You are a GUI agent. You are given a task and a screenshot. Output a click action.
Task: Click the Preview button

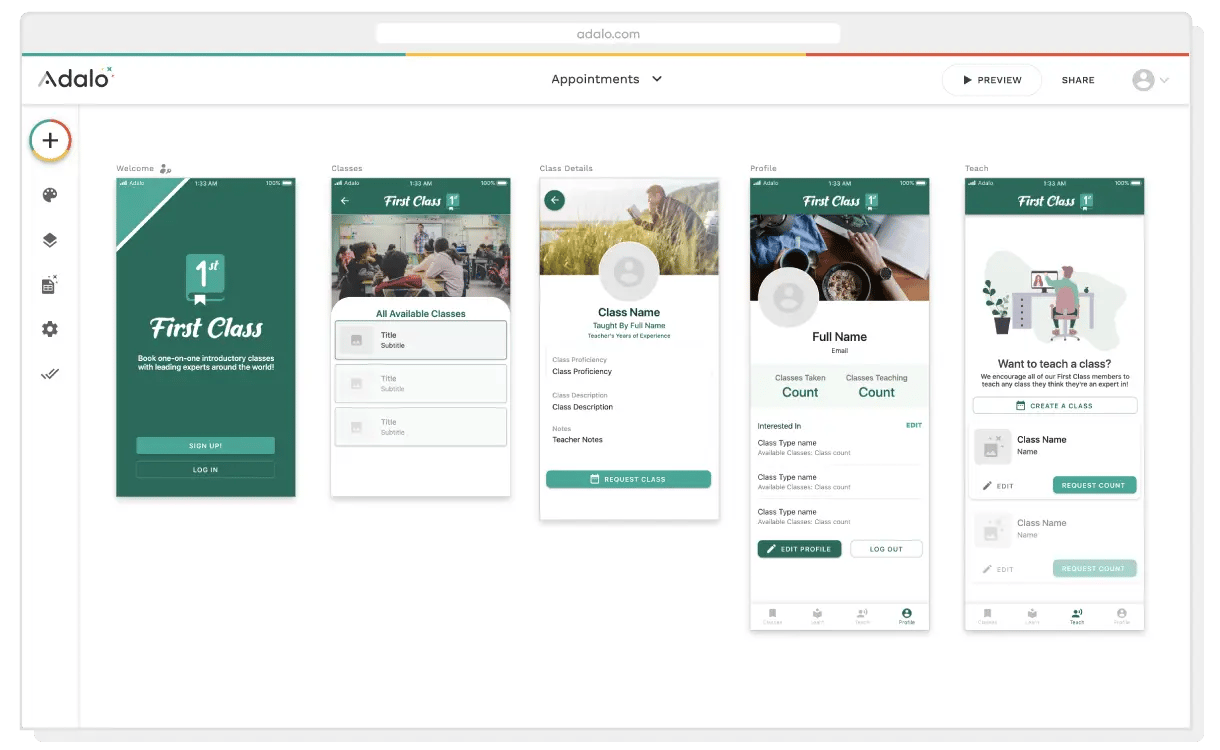[991, 80]
